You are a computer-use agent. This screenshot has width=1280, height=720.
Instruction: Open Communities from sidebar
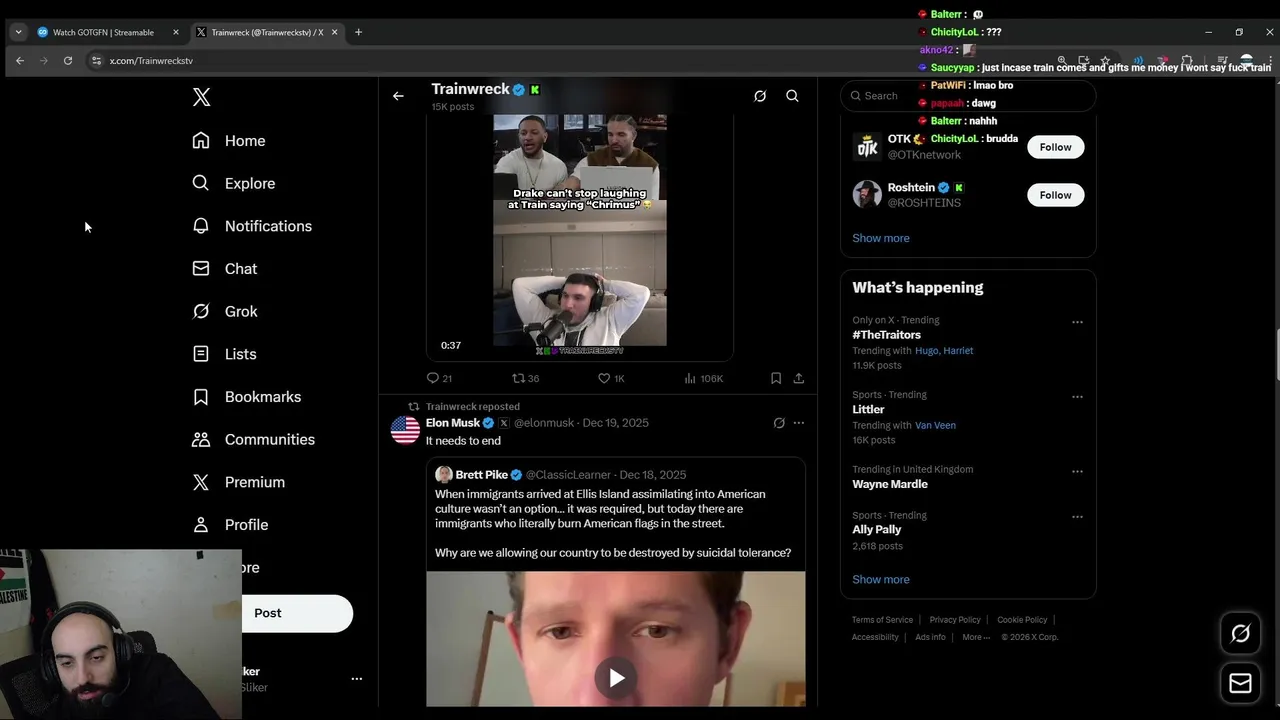coord(253,439)
